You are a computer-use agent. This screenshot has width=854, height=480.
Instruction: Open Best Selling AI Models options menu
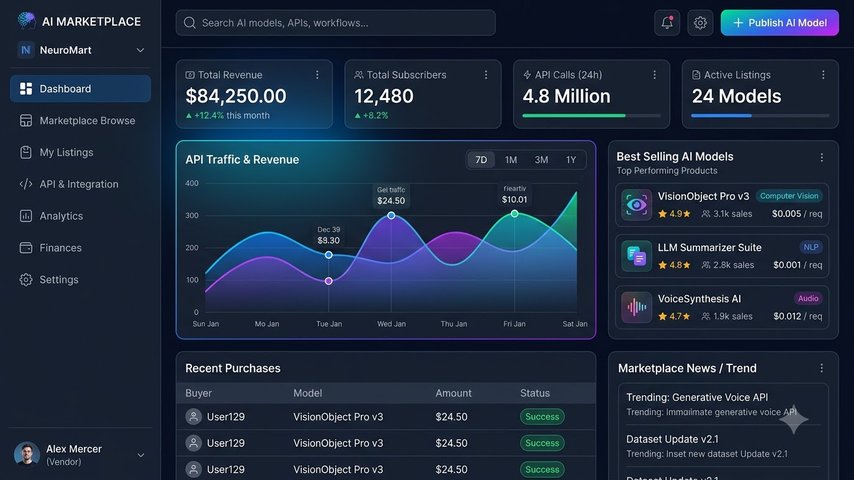[x=821, y=157]
